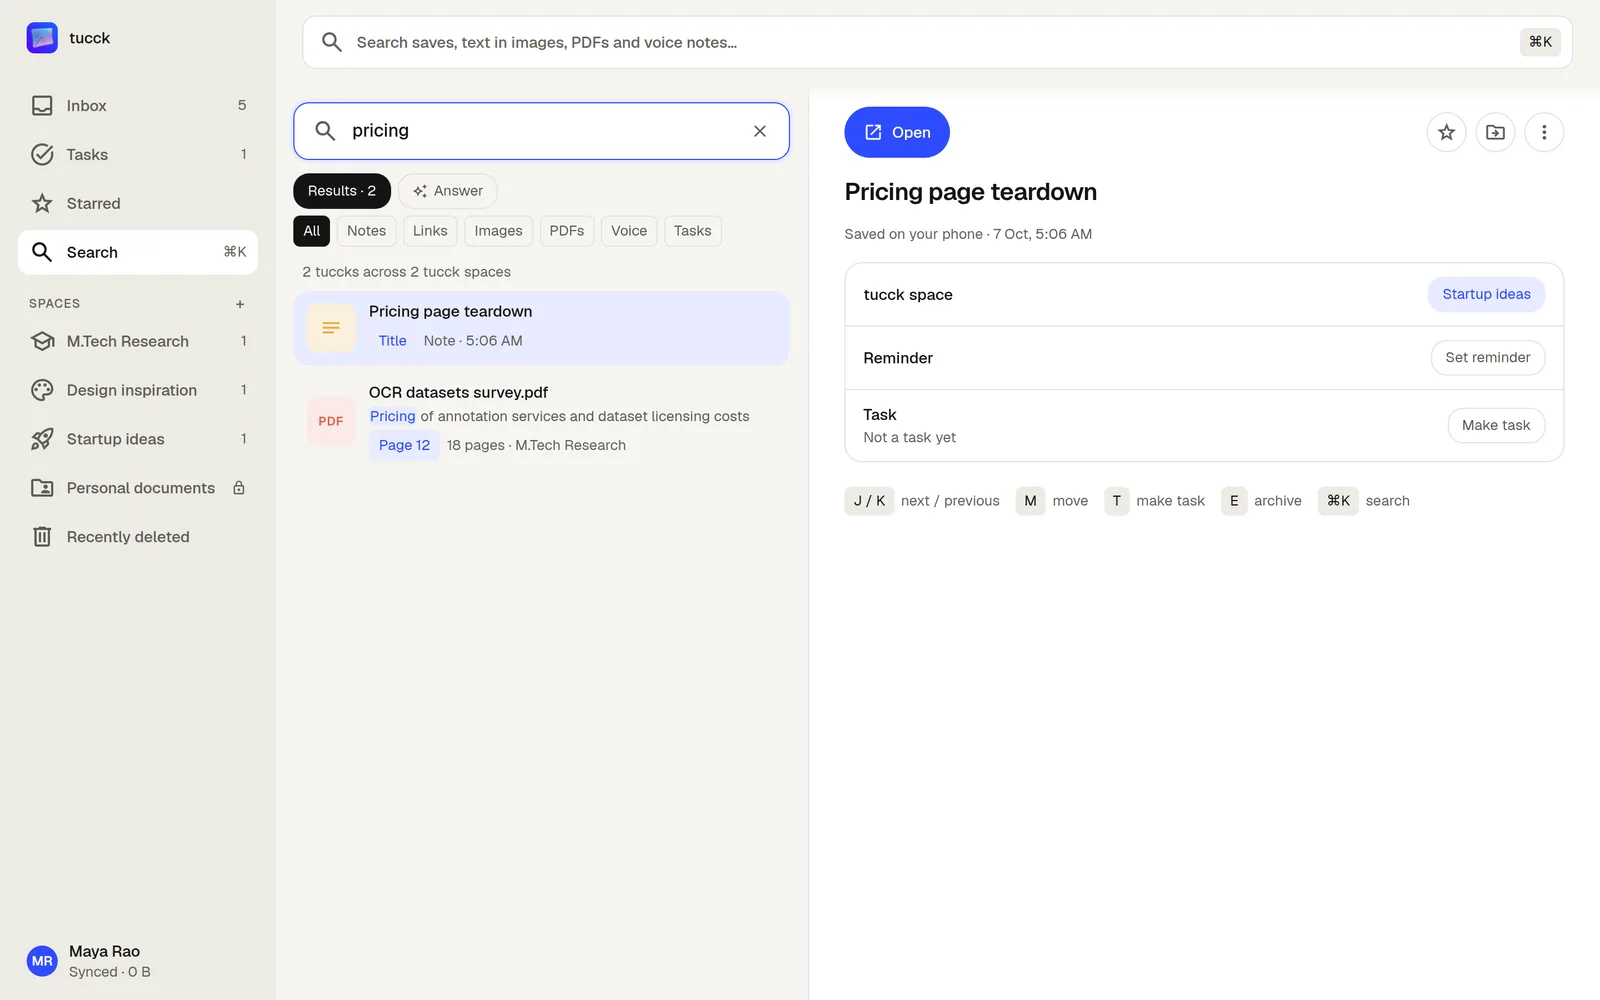Click the Starred star icon in sidebar
Screen dimensions: 1600x1000
42,204
